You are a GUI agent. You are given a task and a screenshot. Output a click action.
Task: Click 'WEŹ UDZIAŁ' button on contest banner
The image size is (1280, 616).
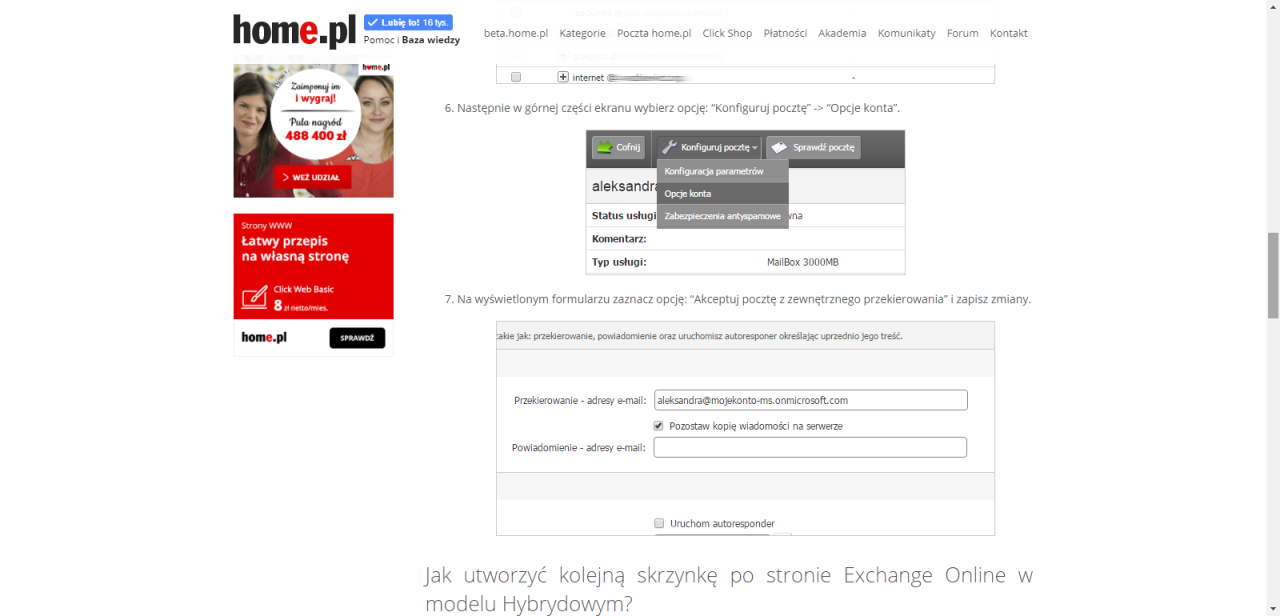click(313, 178)
